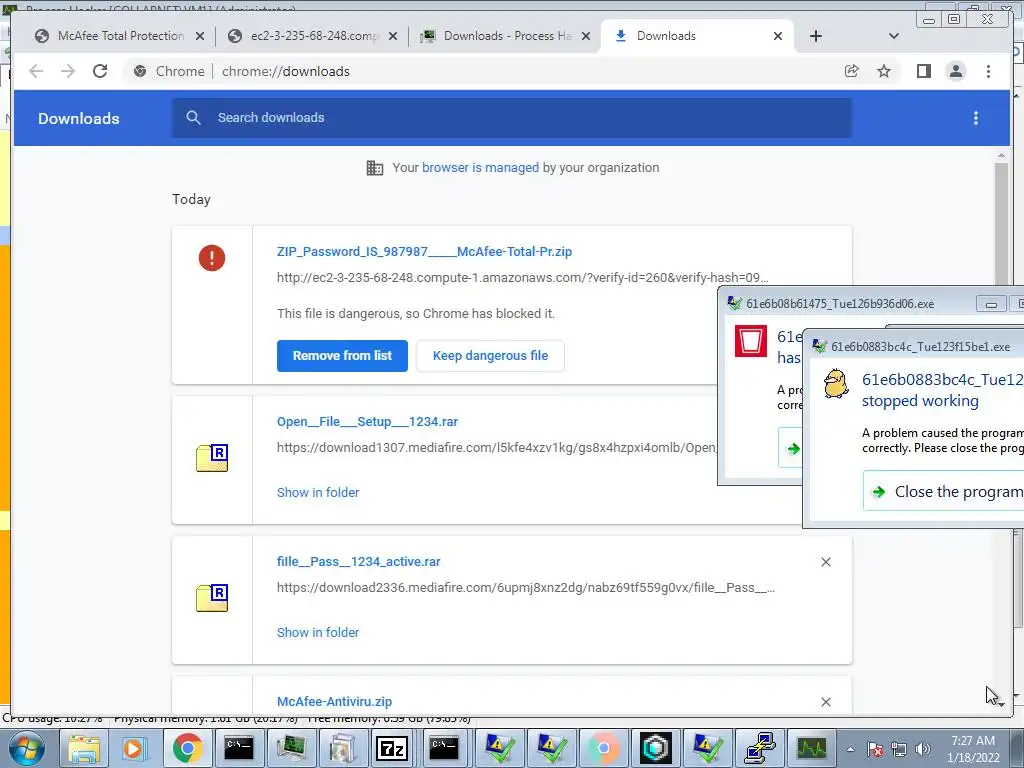The width and height of the screenshot is (1024, 768).
Task: Remove McAfee-Antiviru.zip entry with X
Action: 825,702
